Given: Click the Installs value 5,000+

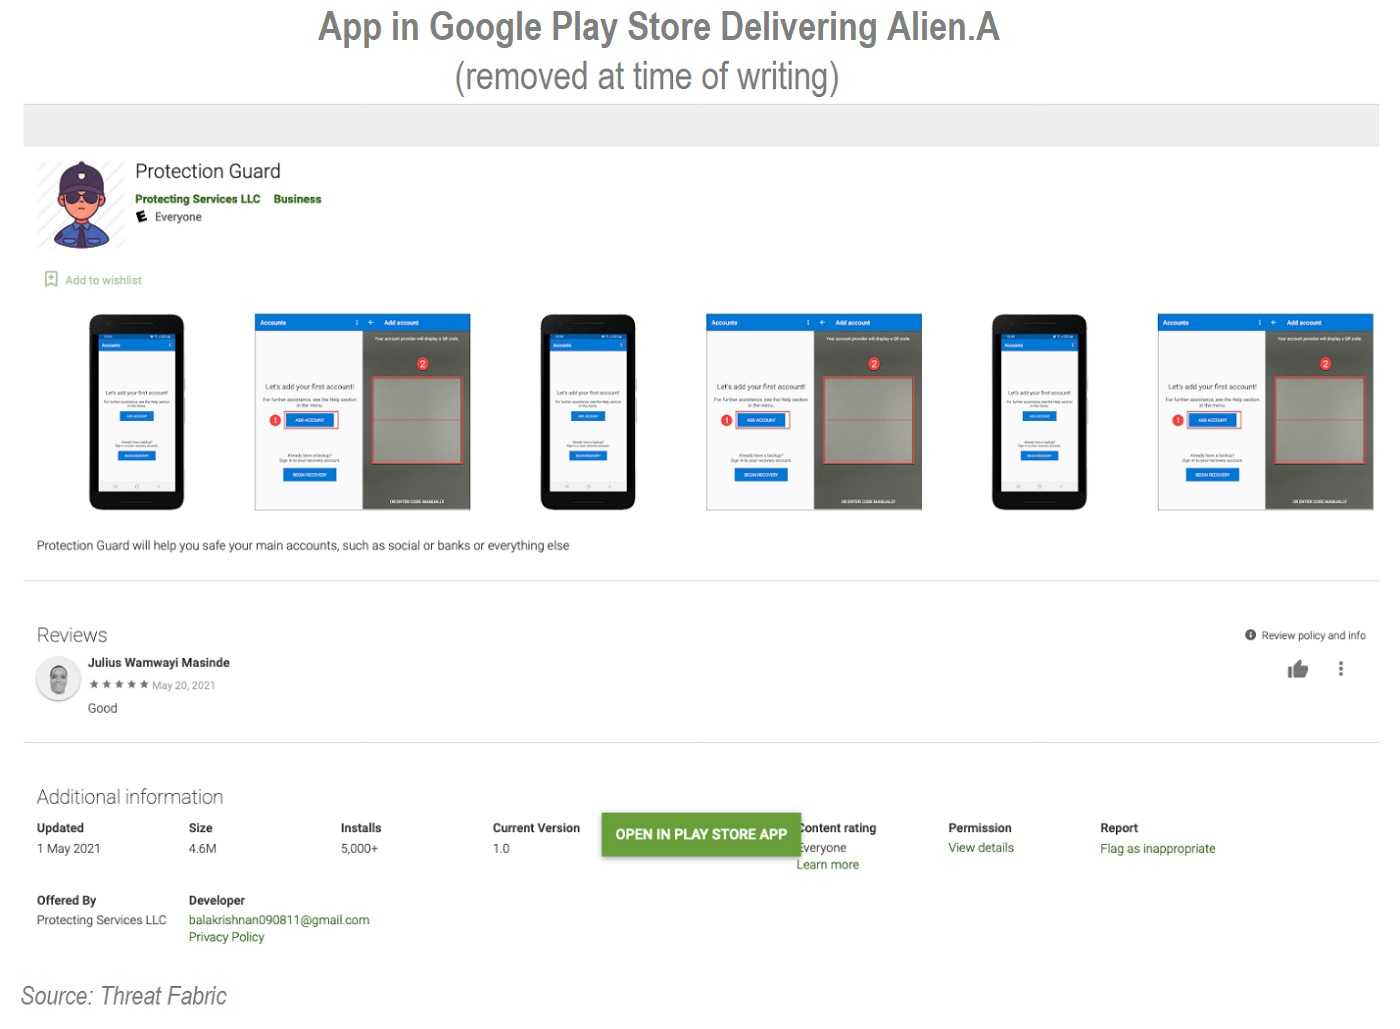Looking at the screenshot, I should click(359, 848).
